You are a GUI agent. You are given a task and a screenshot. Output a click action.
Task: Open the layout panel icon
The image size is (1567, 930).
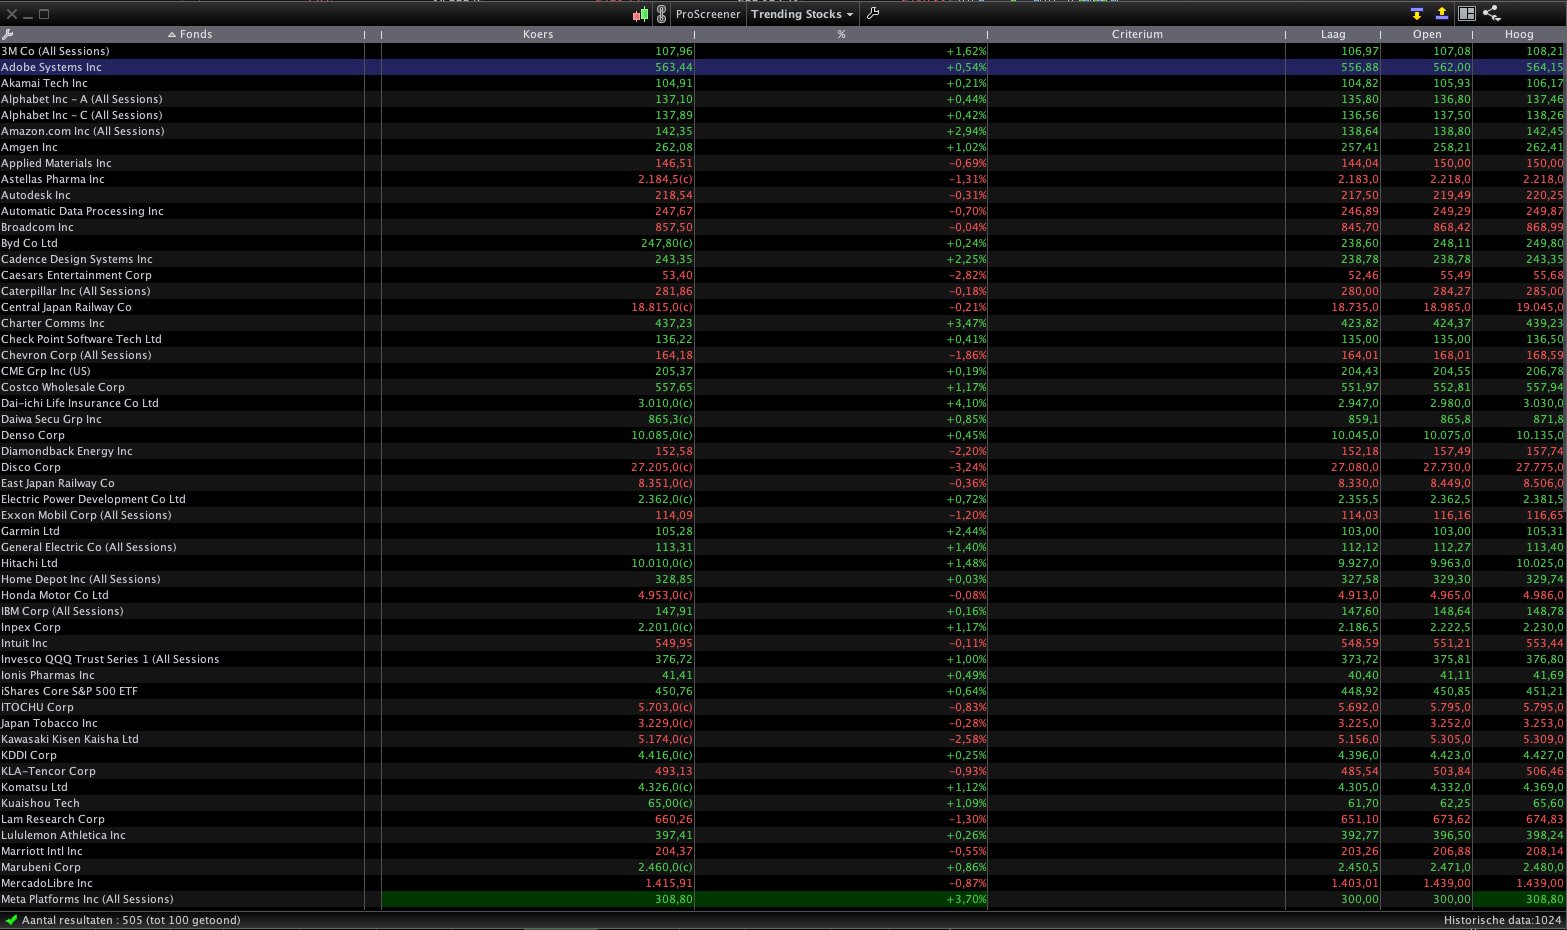pos(1467,13)
